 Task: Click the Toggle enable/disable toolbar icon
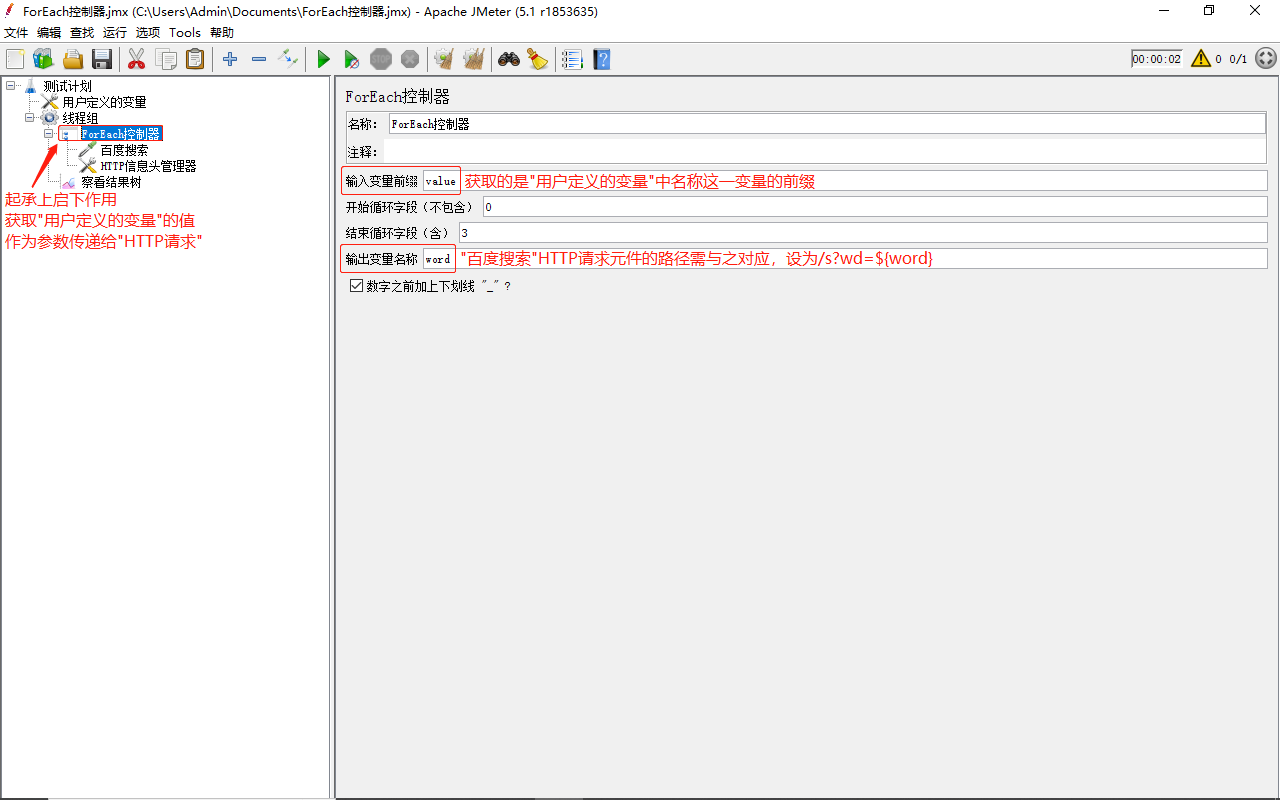coord(288,59)
